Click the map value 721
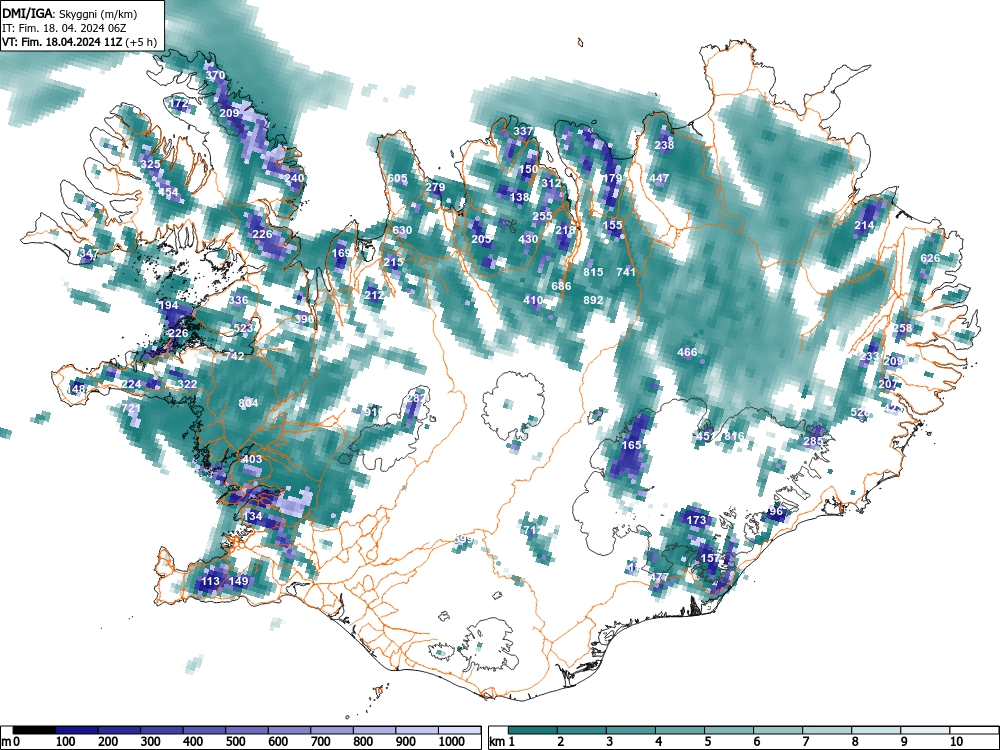Image resolution: width=1000 pixels, height=750 pixels. [131, 408]
